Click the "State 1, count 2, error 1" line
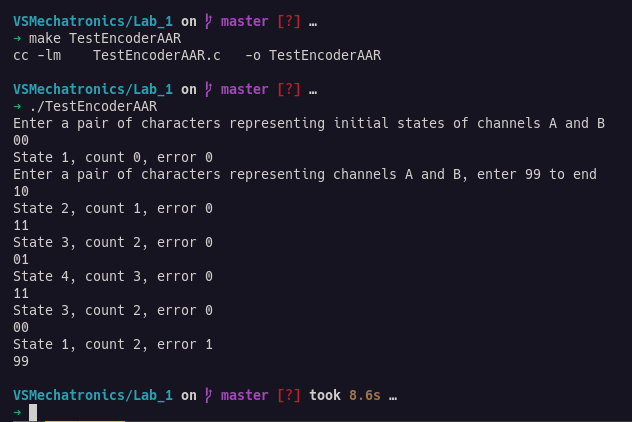 pyautogui.click(x=112, y=344)
